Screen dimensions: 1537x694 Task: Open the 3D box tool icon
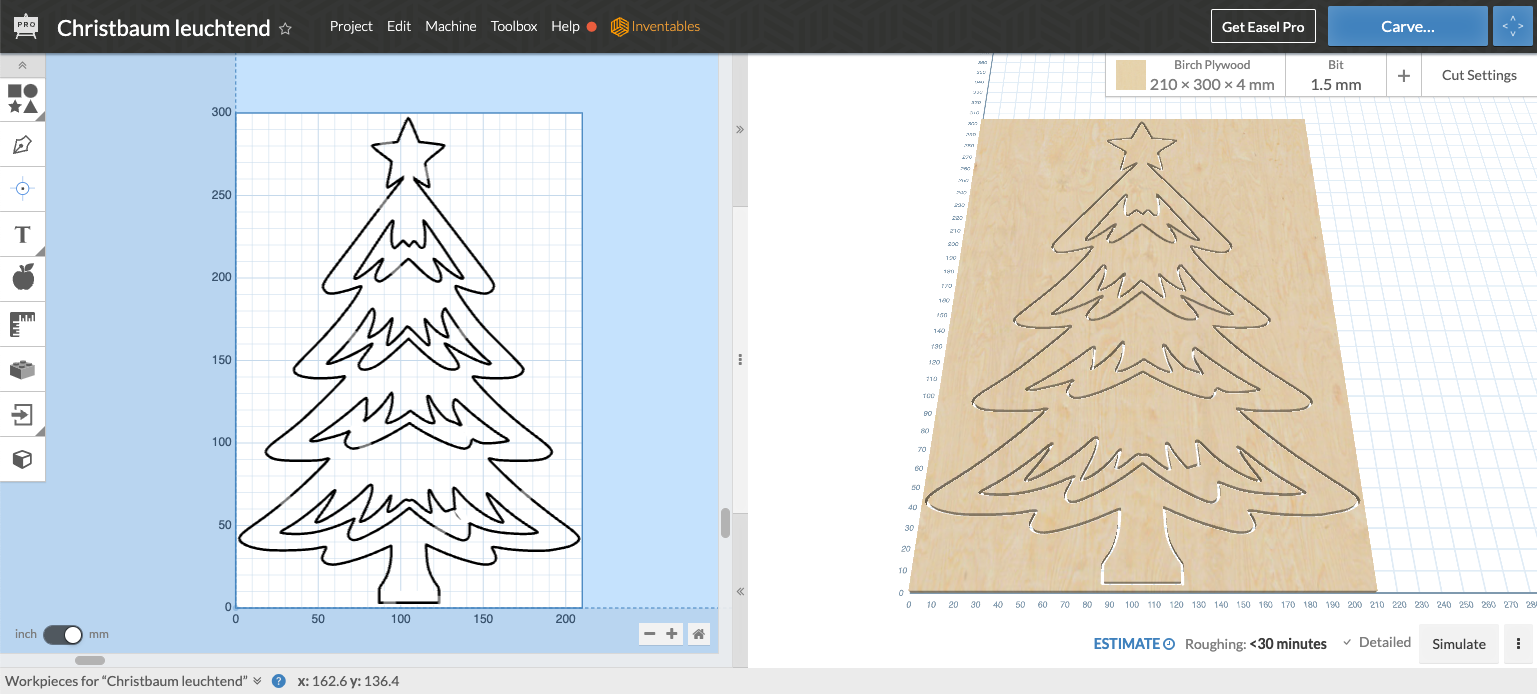pos(22,459)
